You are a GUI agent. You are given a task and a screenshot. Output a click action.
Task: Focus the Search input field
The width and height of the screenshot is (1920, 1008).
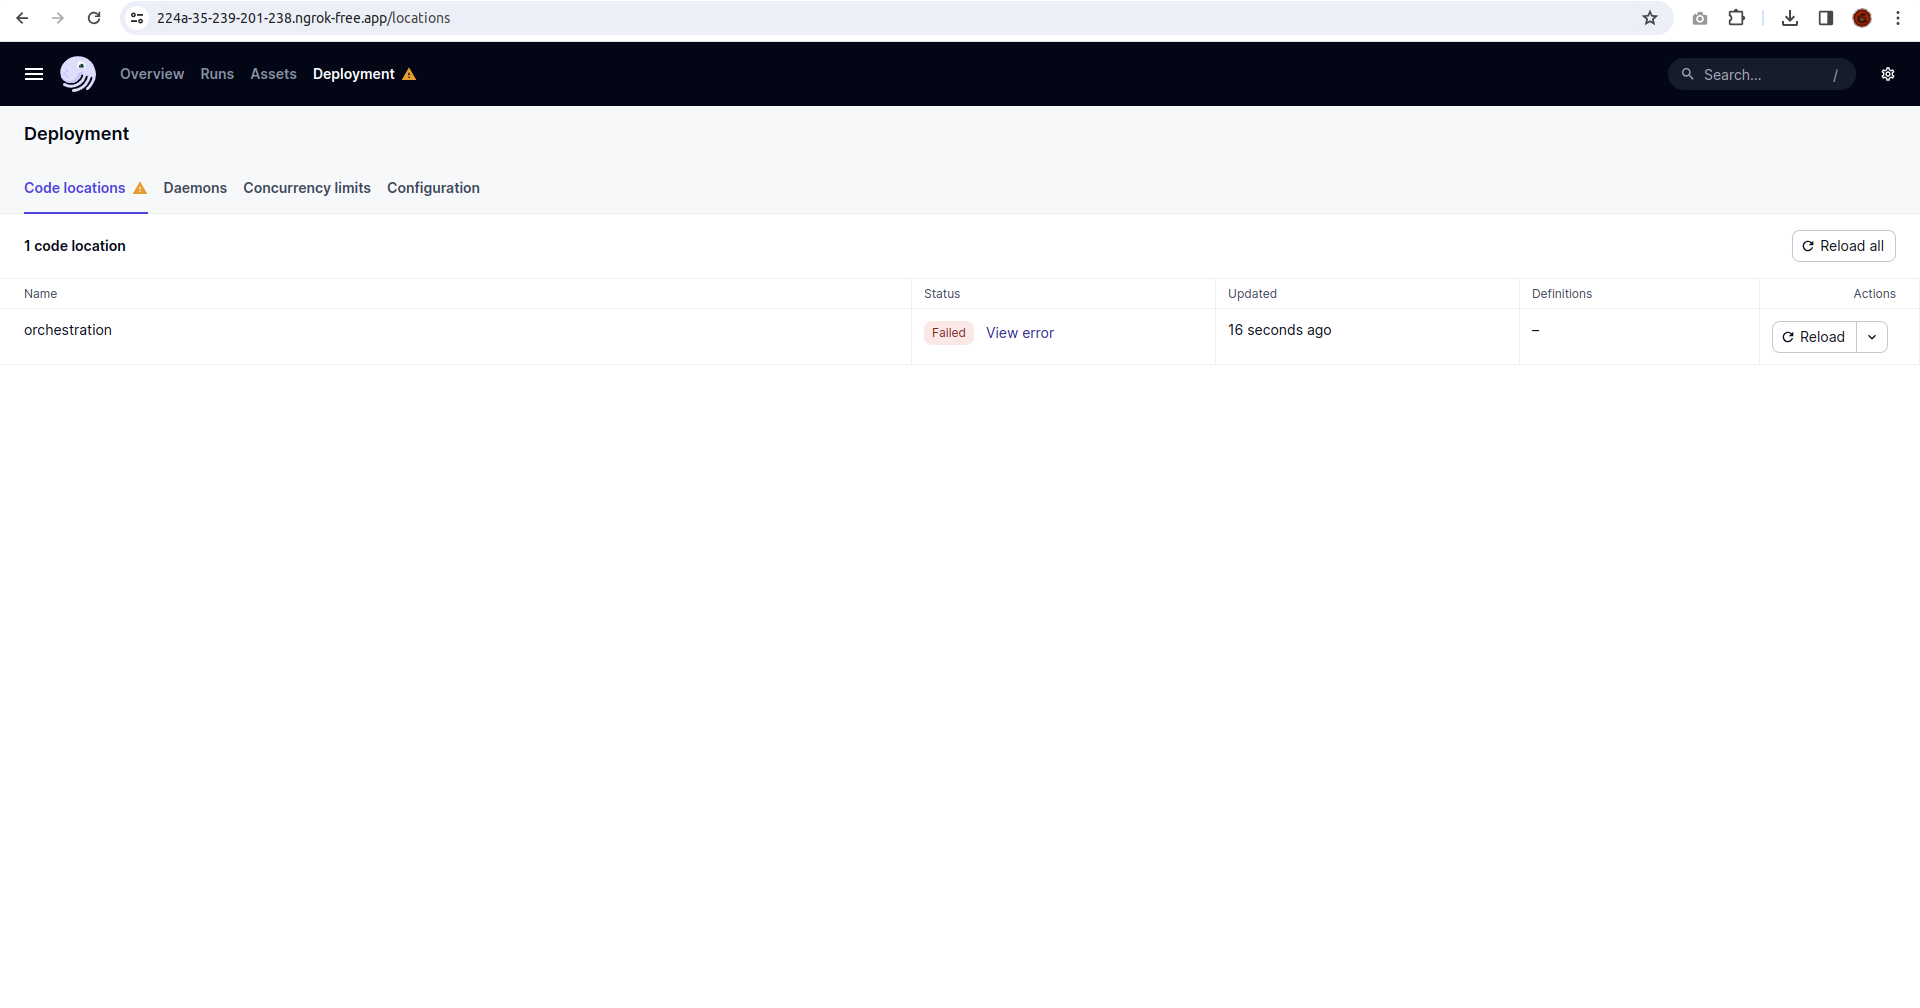tap(1762, 74)
